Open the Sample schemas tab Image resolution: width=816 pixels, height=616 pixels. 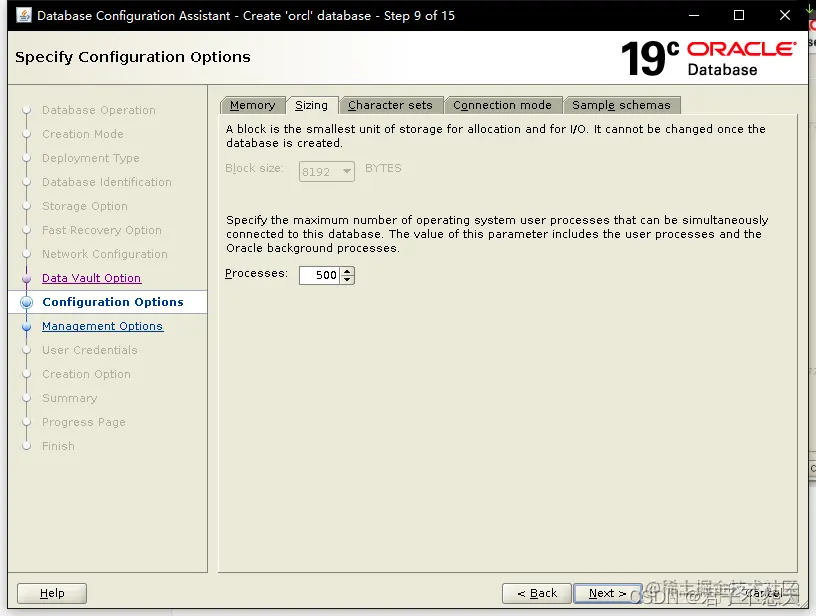pos(621,105)
